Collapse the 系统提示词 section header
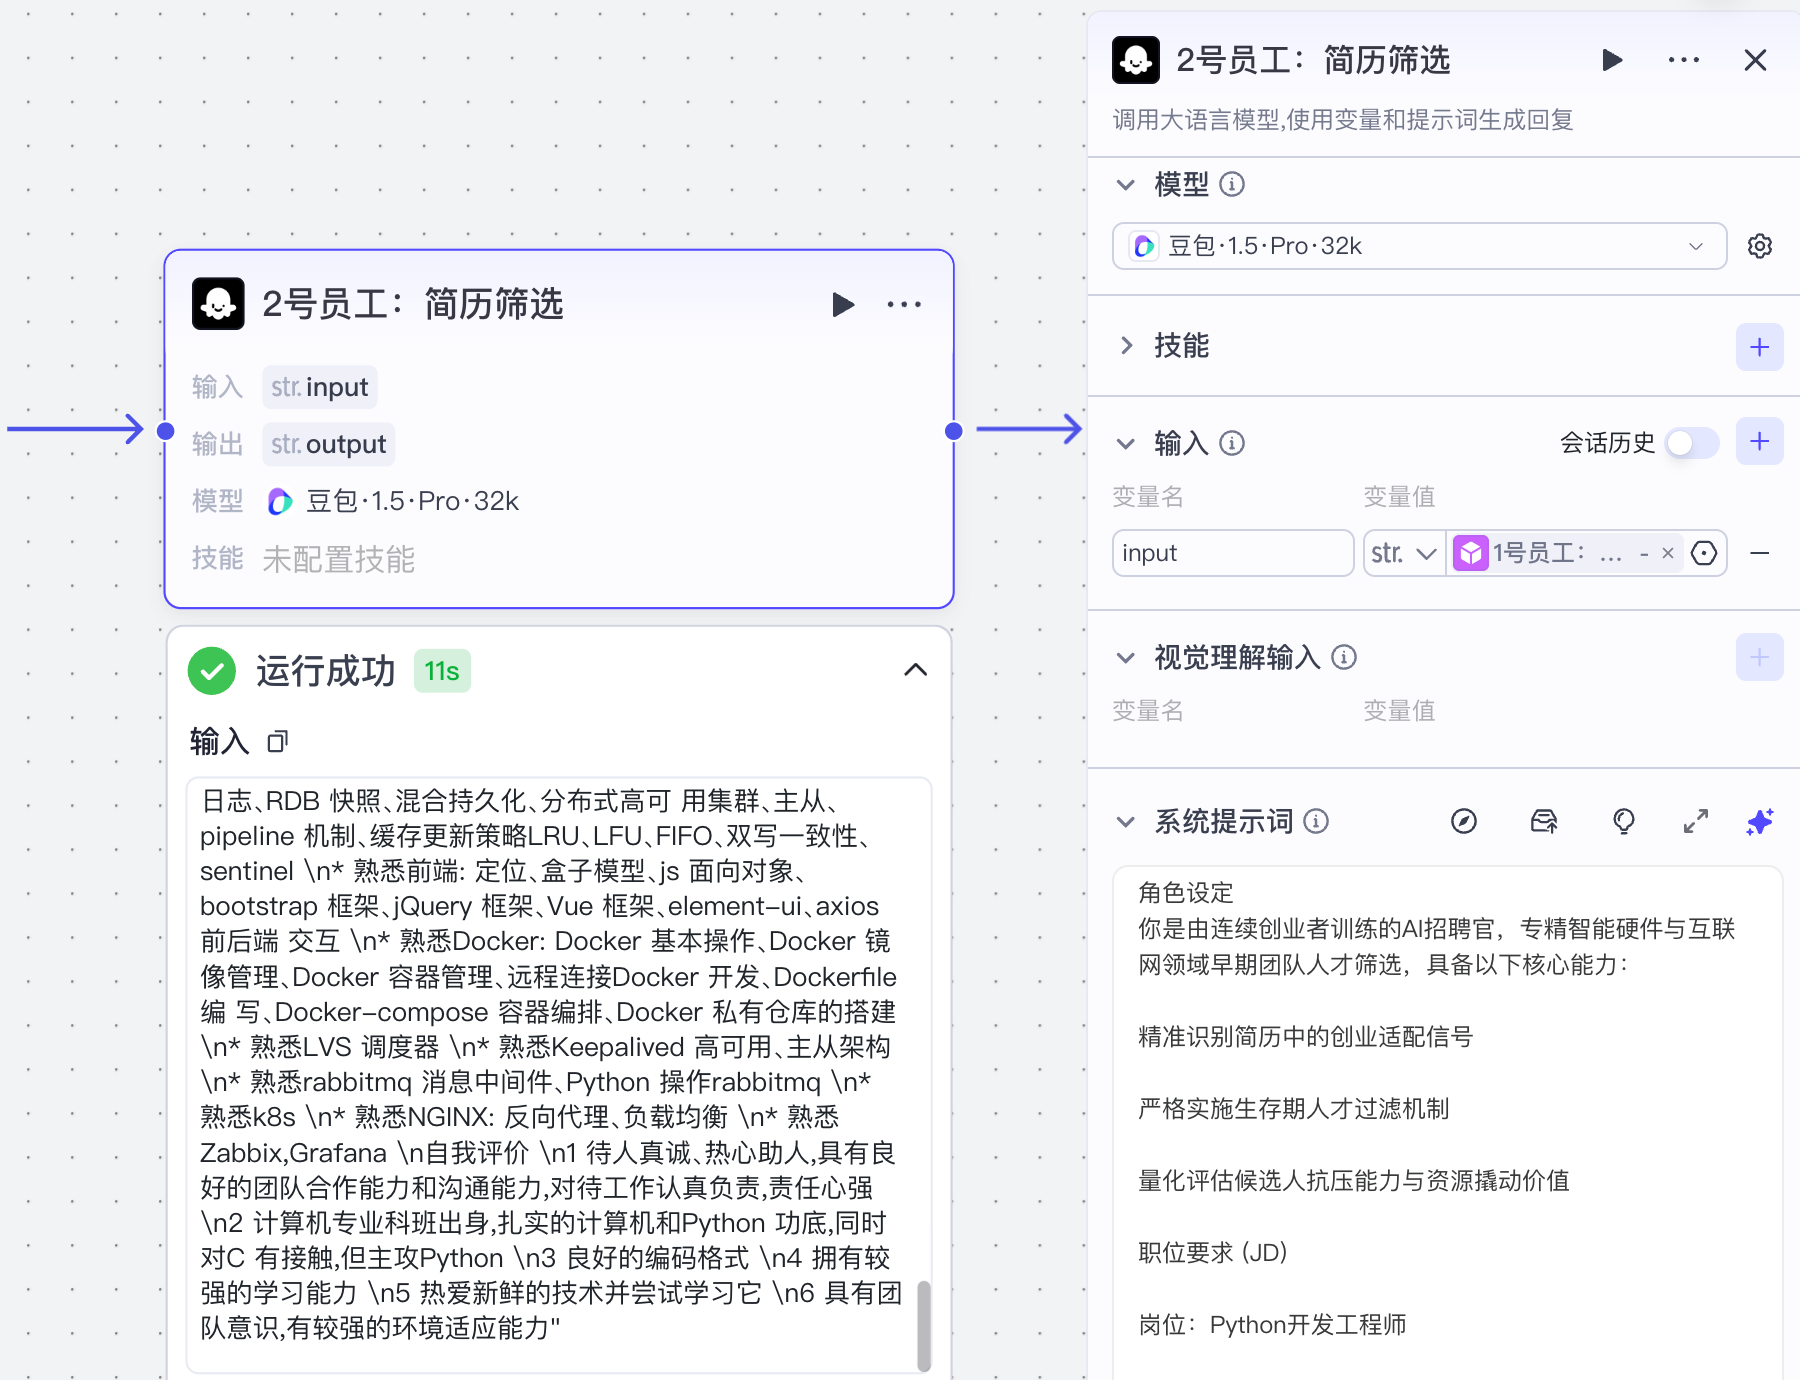The height and width of the screenshot is (1380, 1800). pyautogui.click(x=1126, y=821)
